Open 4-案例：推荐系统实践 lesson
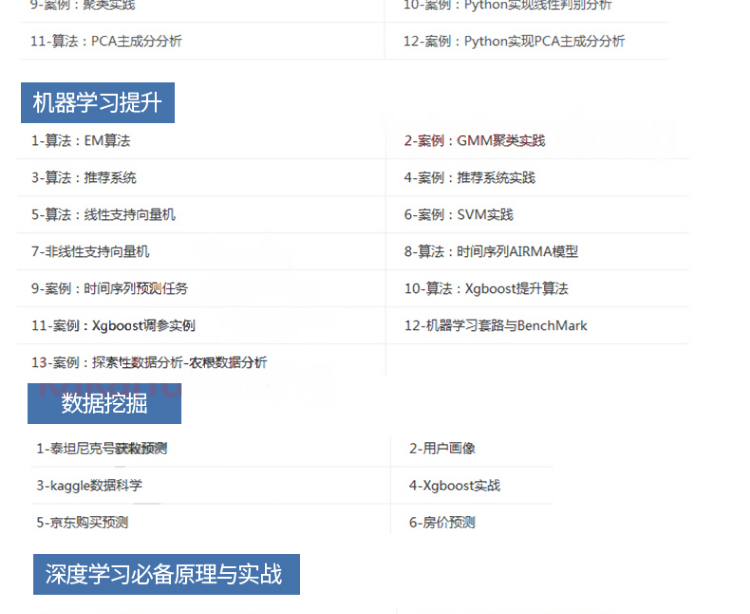Image resolution: width=750 pixels, height=614 pixels. tap(470, 178)
